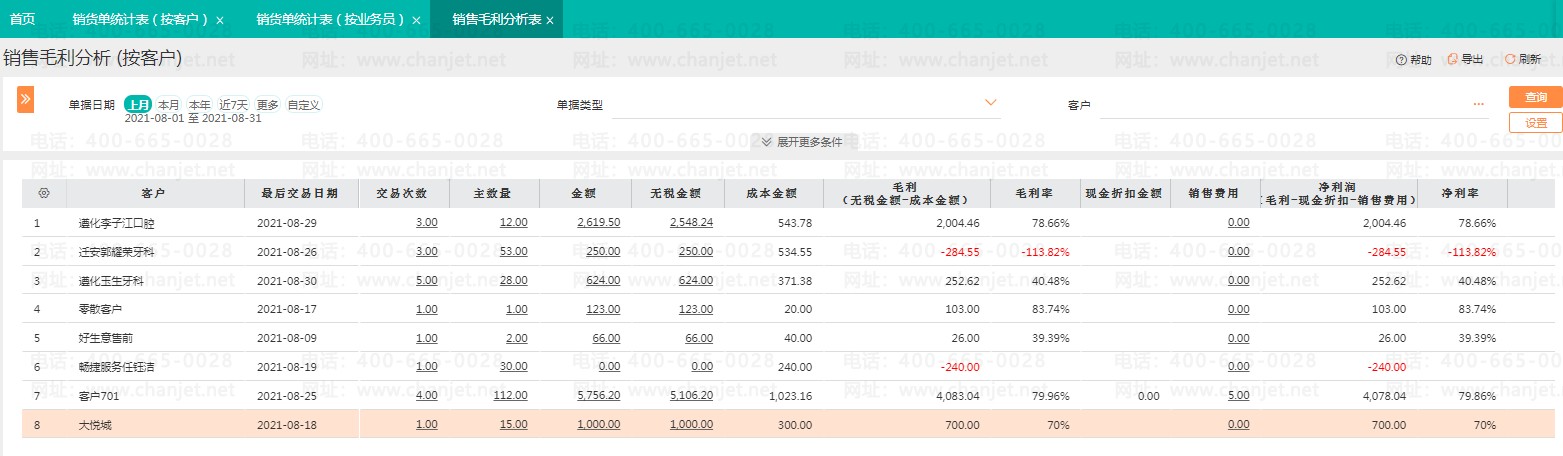This screenshot has height=456, width=1563.
Task: Open 交易次数 link 5.00 for 遵化玉生牙科
Action: (x=426, y=280)
